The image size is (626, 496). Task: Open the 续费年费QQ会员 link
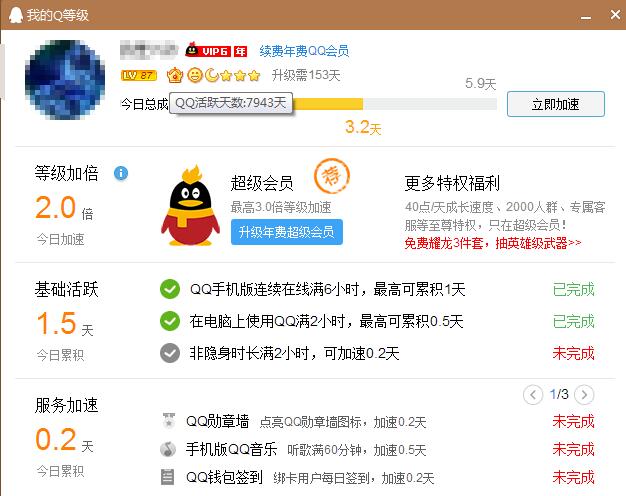[x=304, y=51]
